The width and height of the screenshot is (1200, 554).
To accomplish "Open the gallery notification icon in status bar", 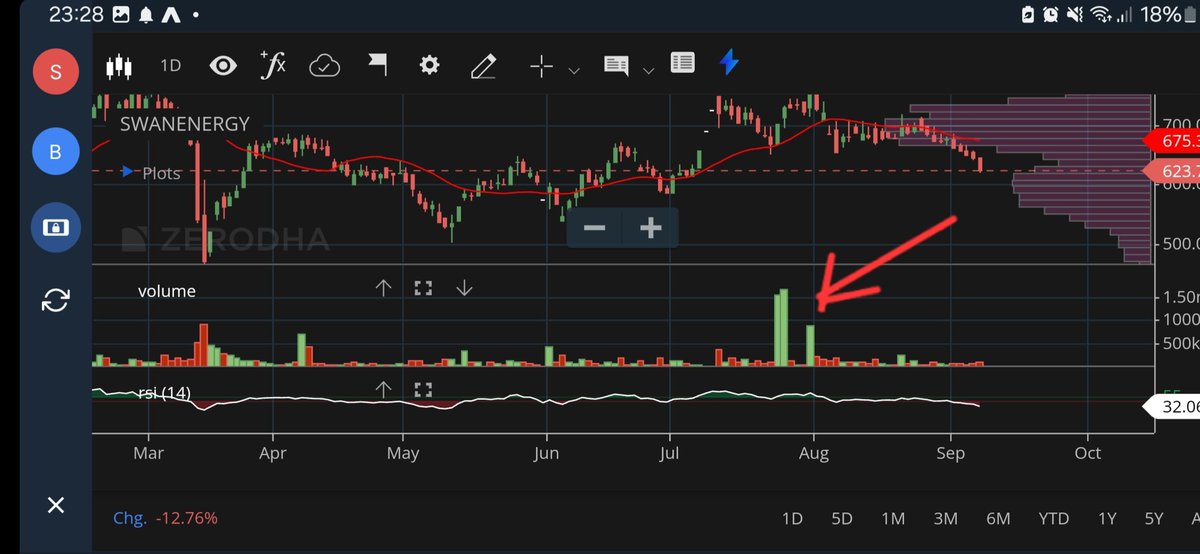I will coord(121,16).
